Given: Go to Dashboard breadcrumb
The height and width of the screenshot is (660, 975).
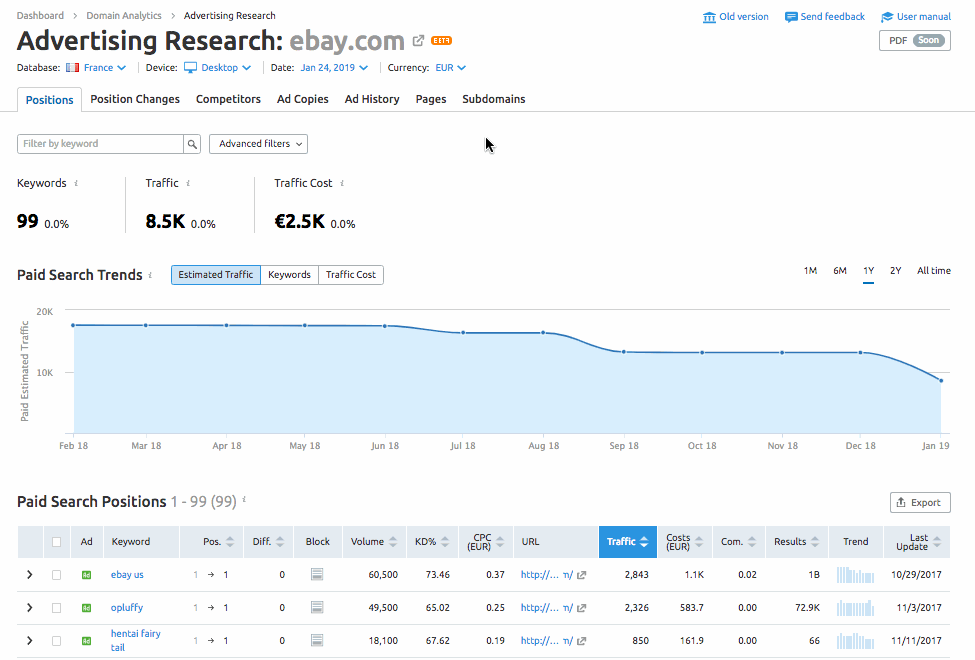Looking at the screenshot, I should (40, 16).
